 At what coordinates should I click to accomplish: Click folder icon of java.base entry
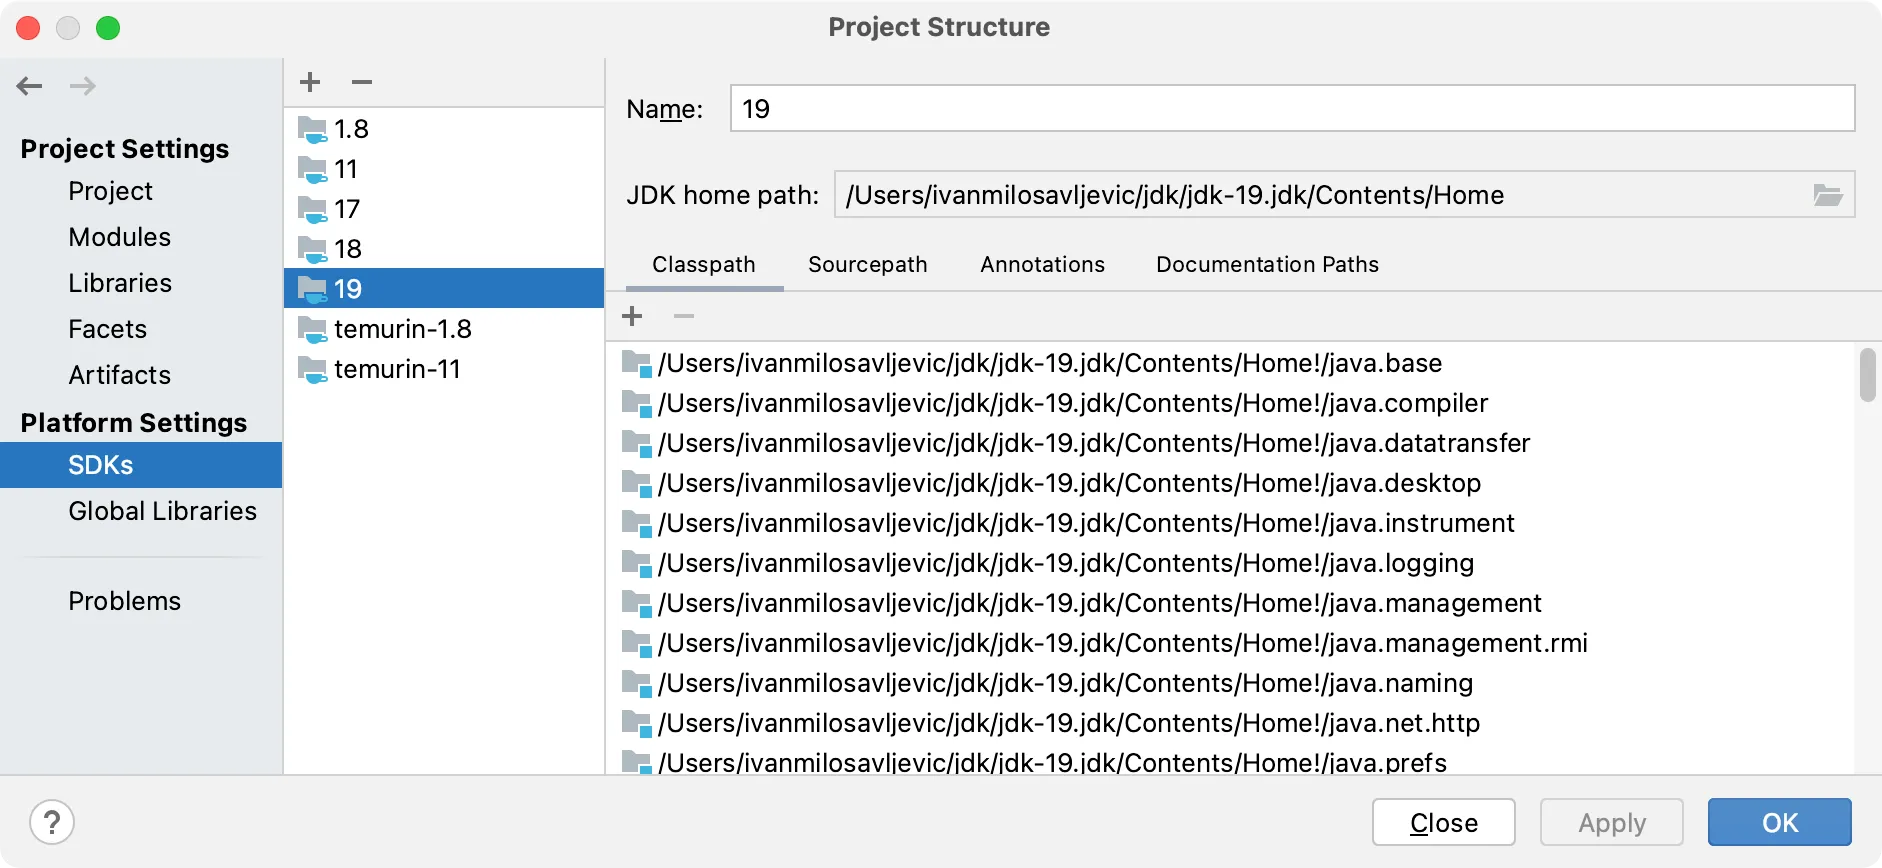click(x=637, y=363)
